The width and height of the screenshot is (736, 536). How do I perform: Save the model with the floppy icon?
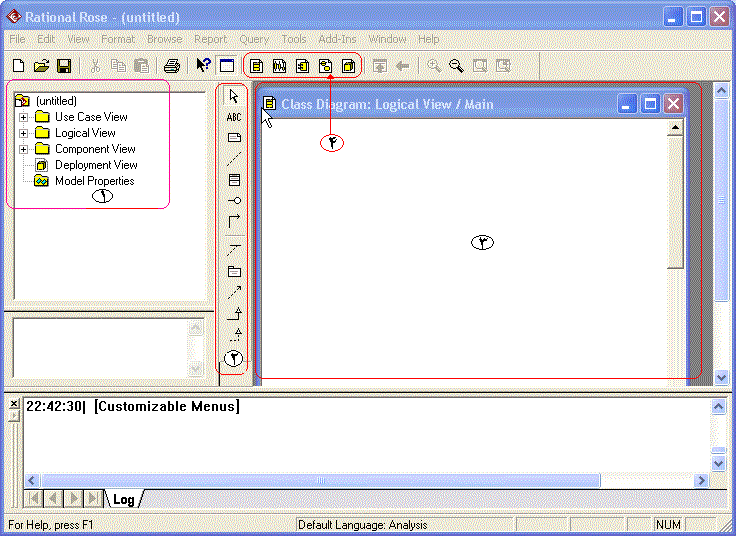coord(64,66)
